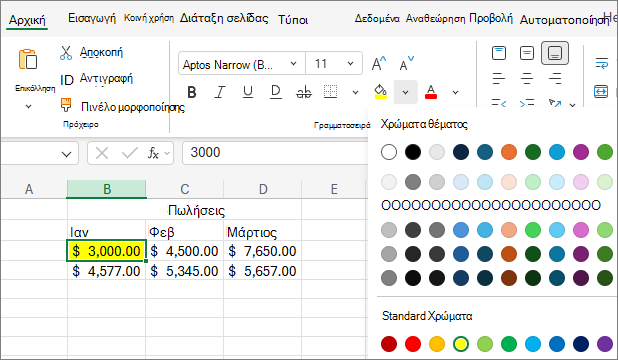
Task: Select Middle align icon
Action: click(527, 52)
